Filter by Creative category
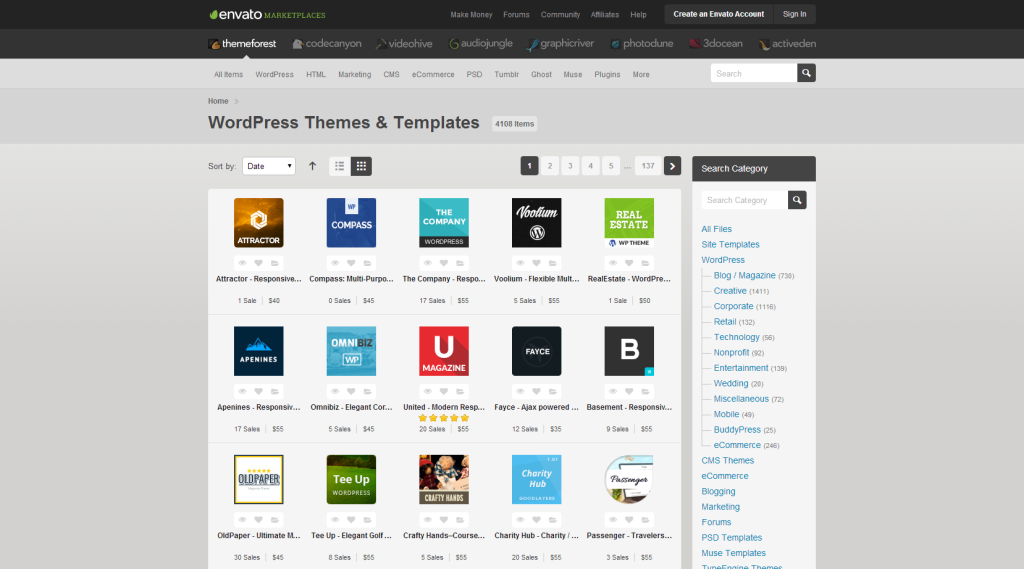Screen dimensions: 1024x569 (x=730, y=291)
